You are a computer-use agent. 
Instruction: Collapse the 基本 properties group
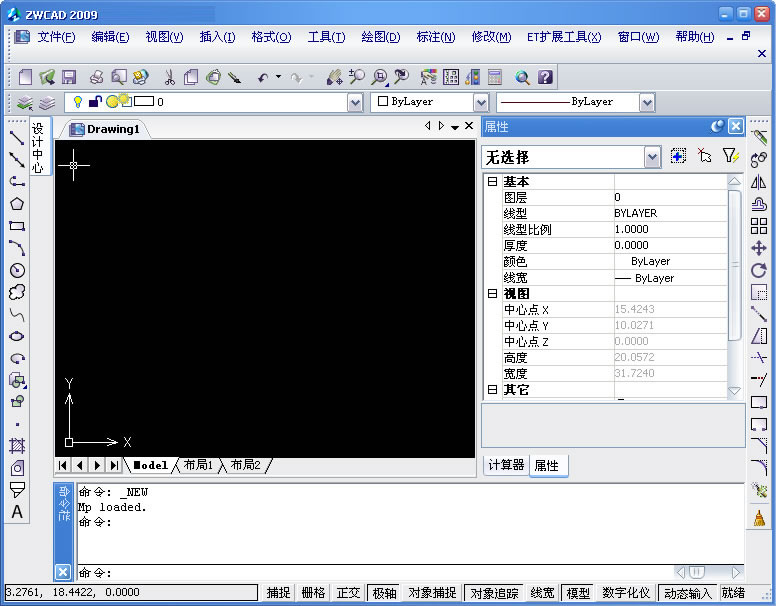pyautogui.click(x=492, y=181)
